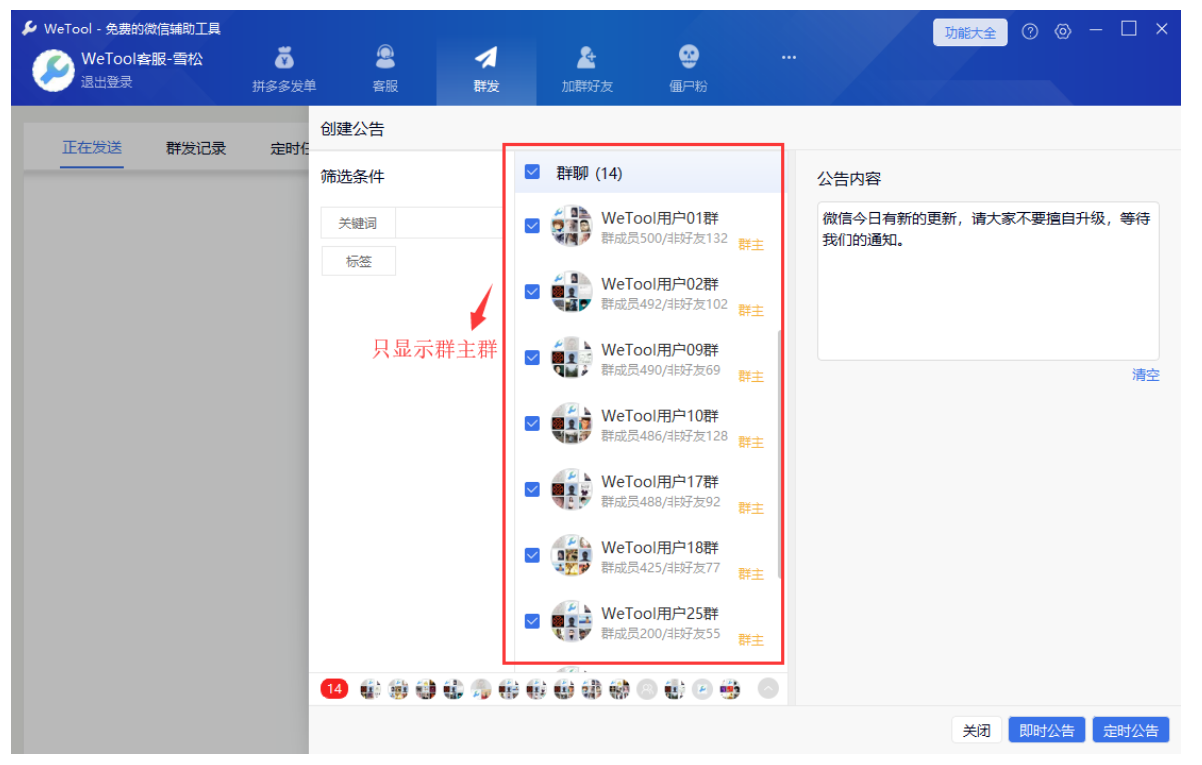Click the 定时公告 button
The height and width of the screenshot is (765, 1202).
(1131, 731)
